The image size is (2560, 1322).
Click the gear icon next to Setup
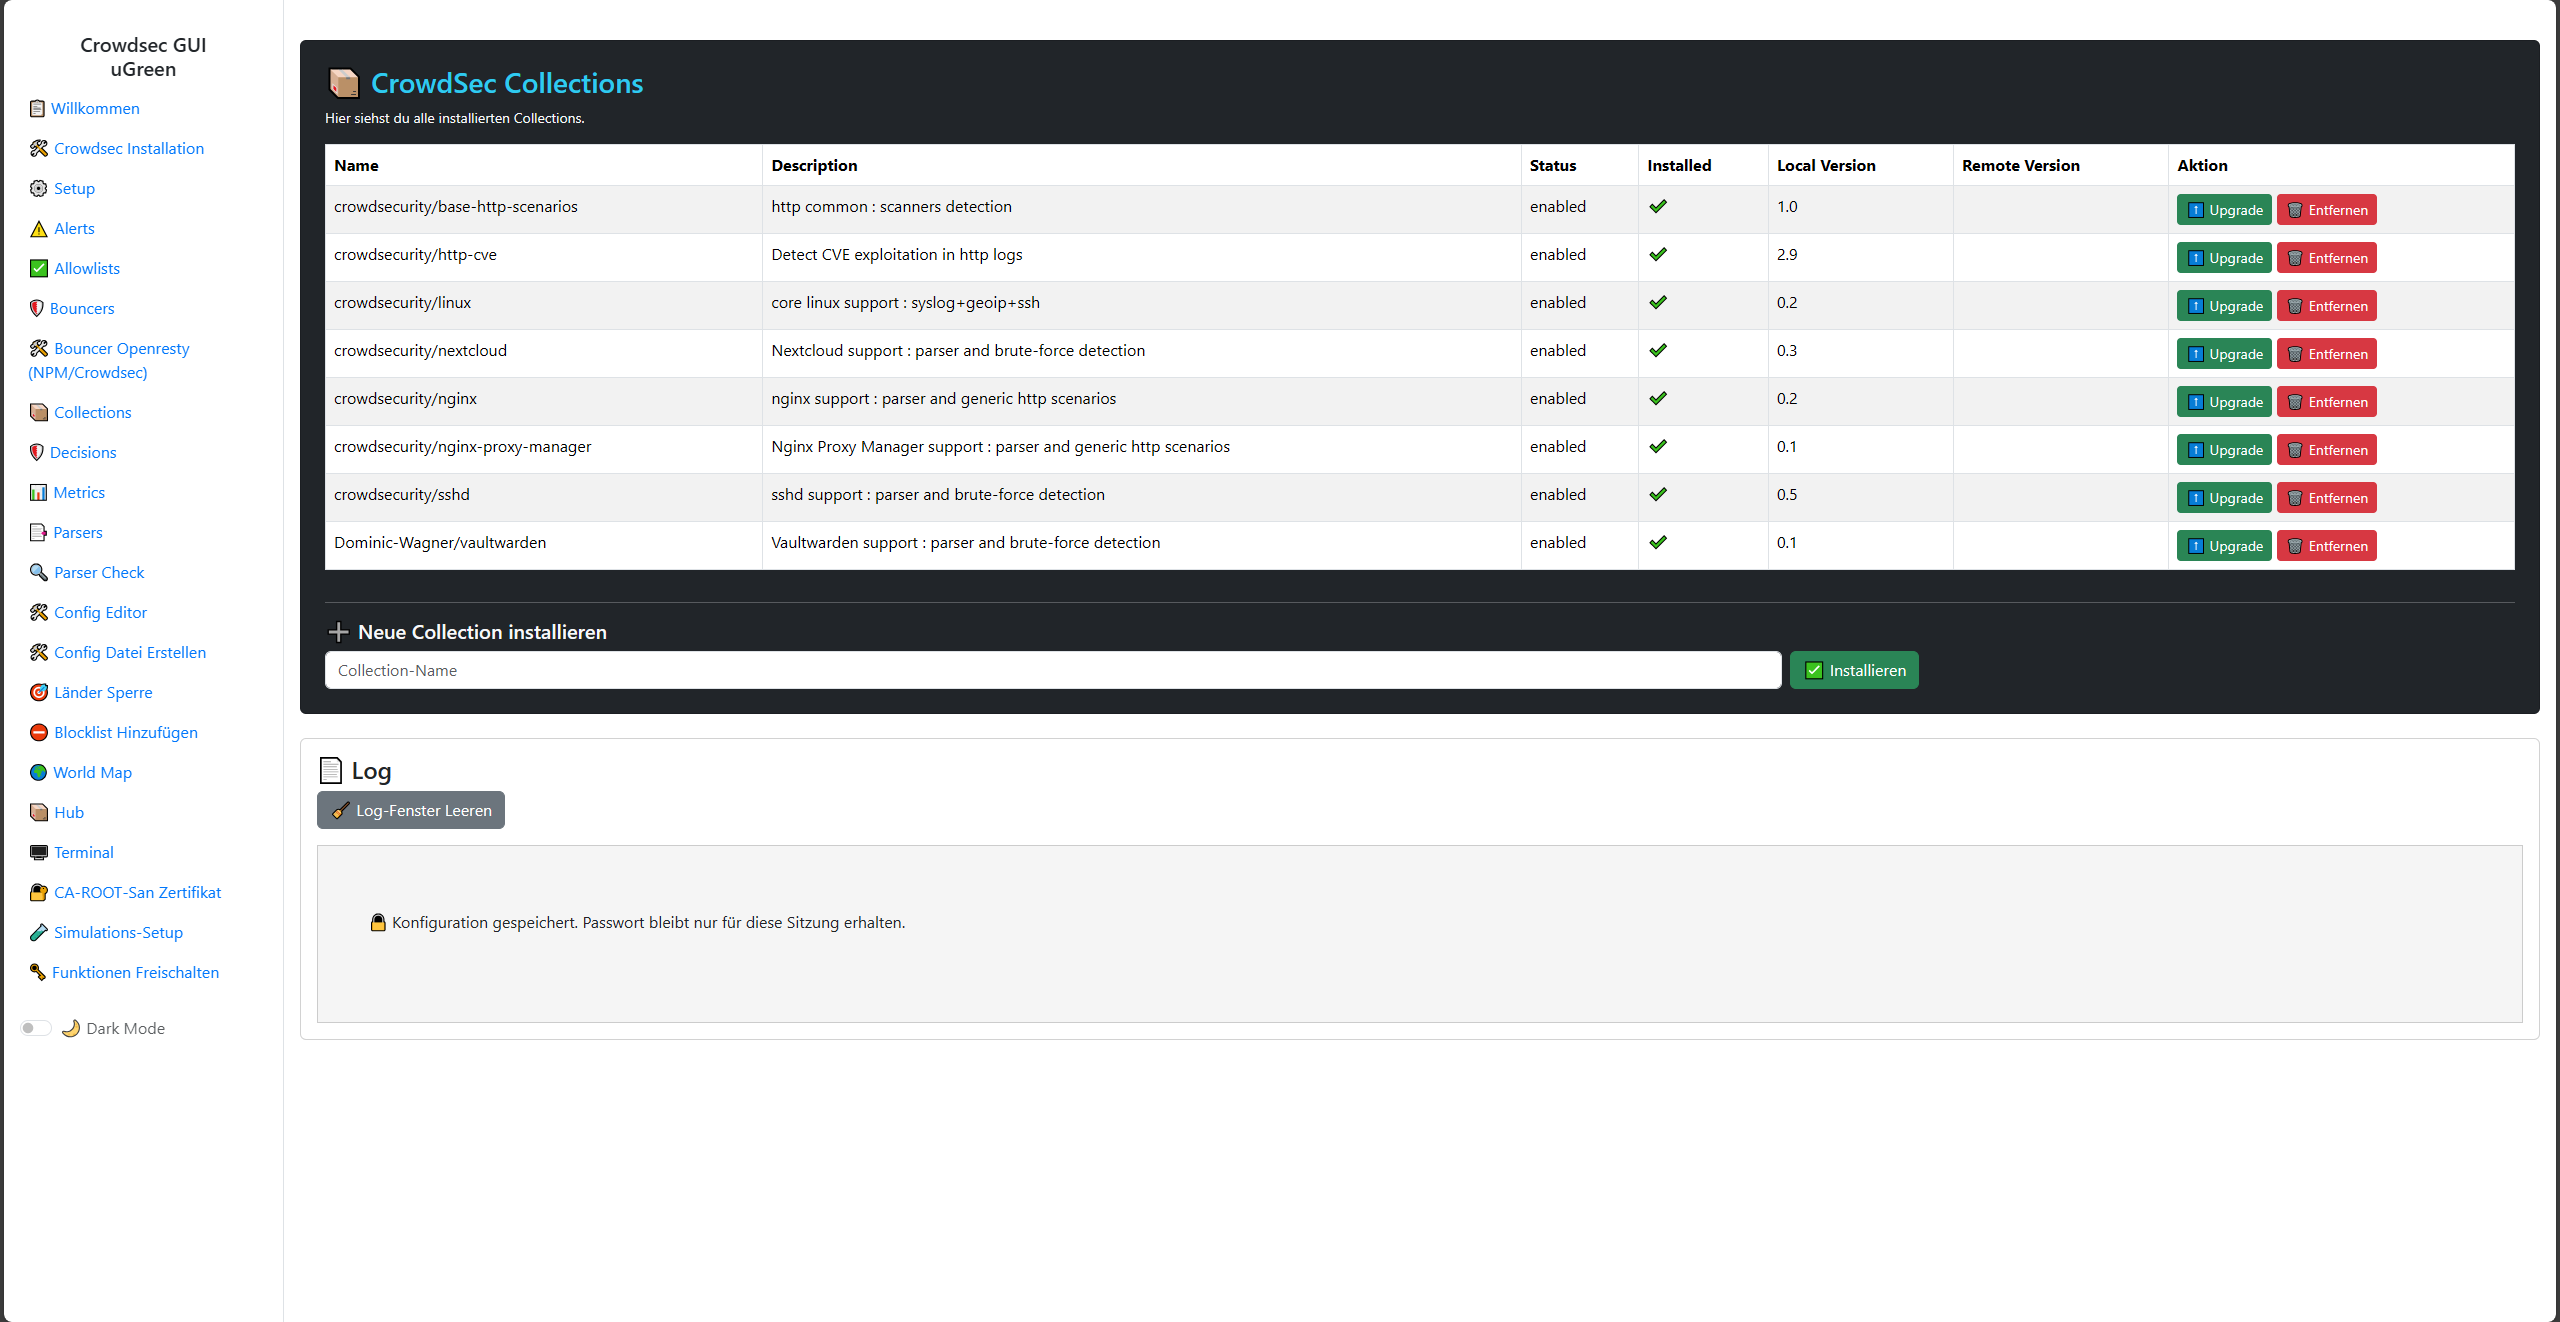click(39, 188)
